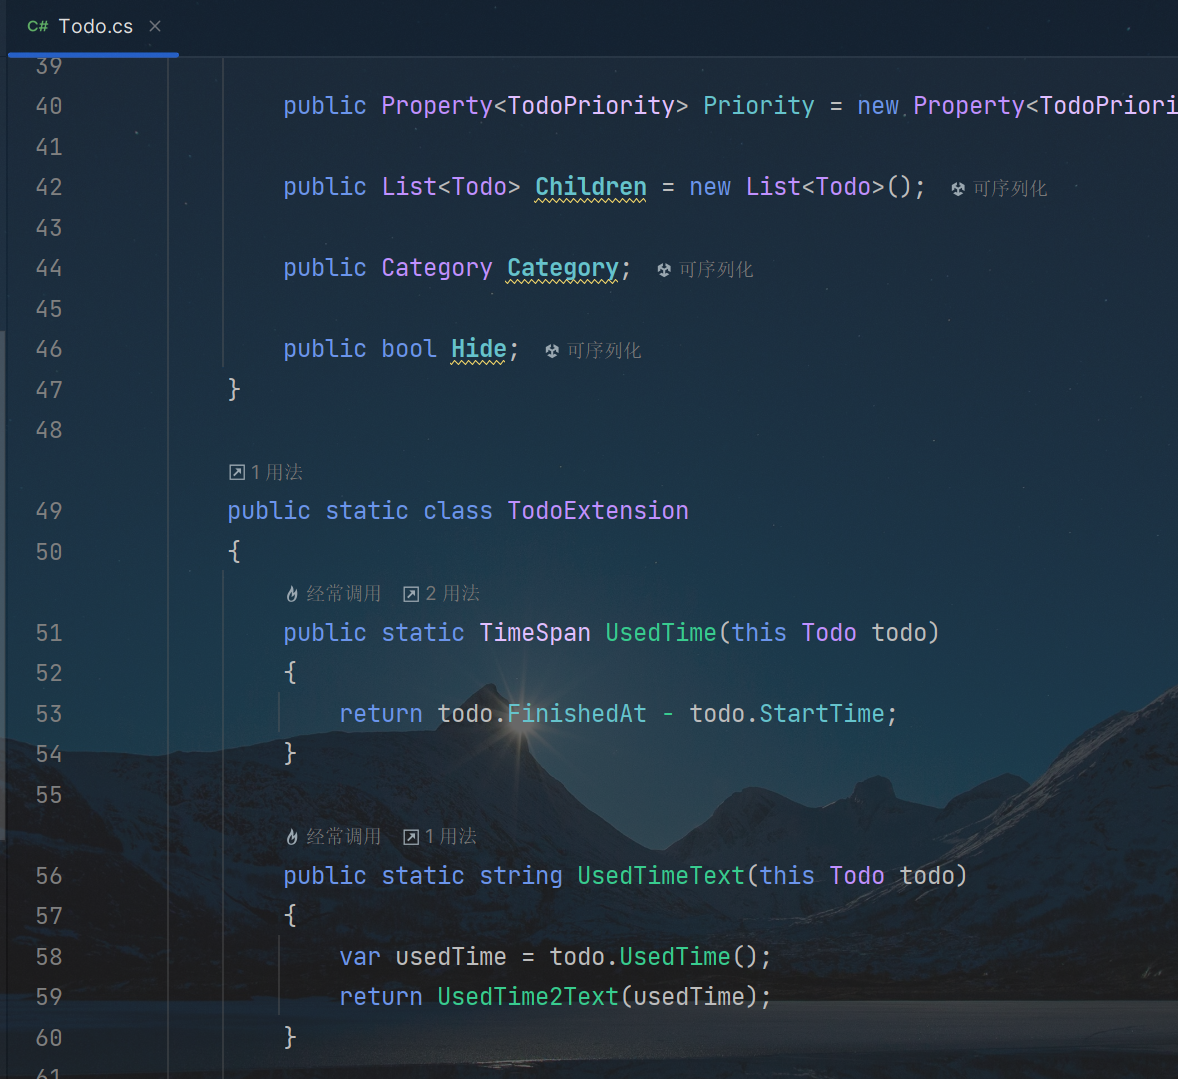
Task: Click line number 49 in the gutter
Action: click(x=49, y=511)
